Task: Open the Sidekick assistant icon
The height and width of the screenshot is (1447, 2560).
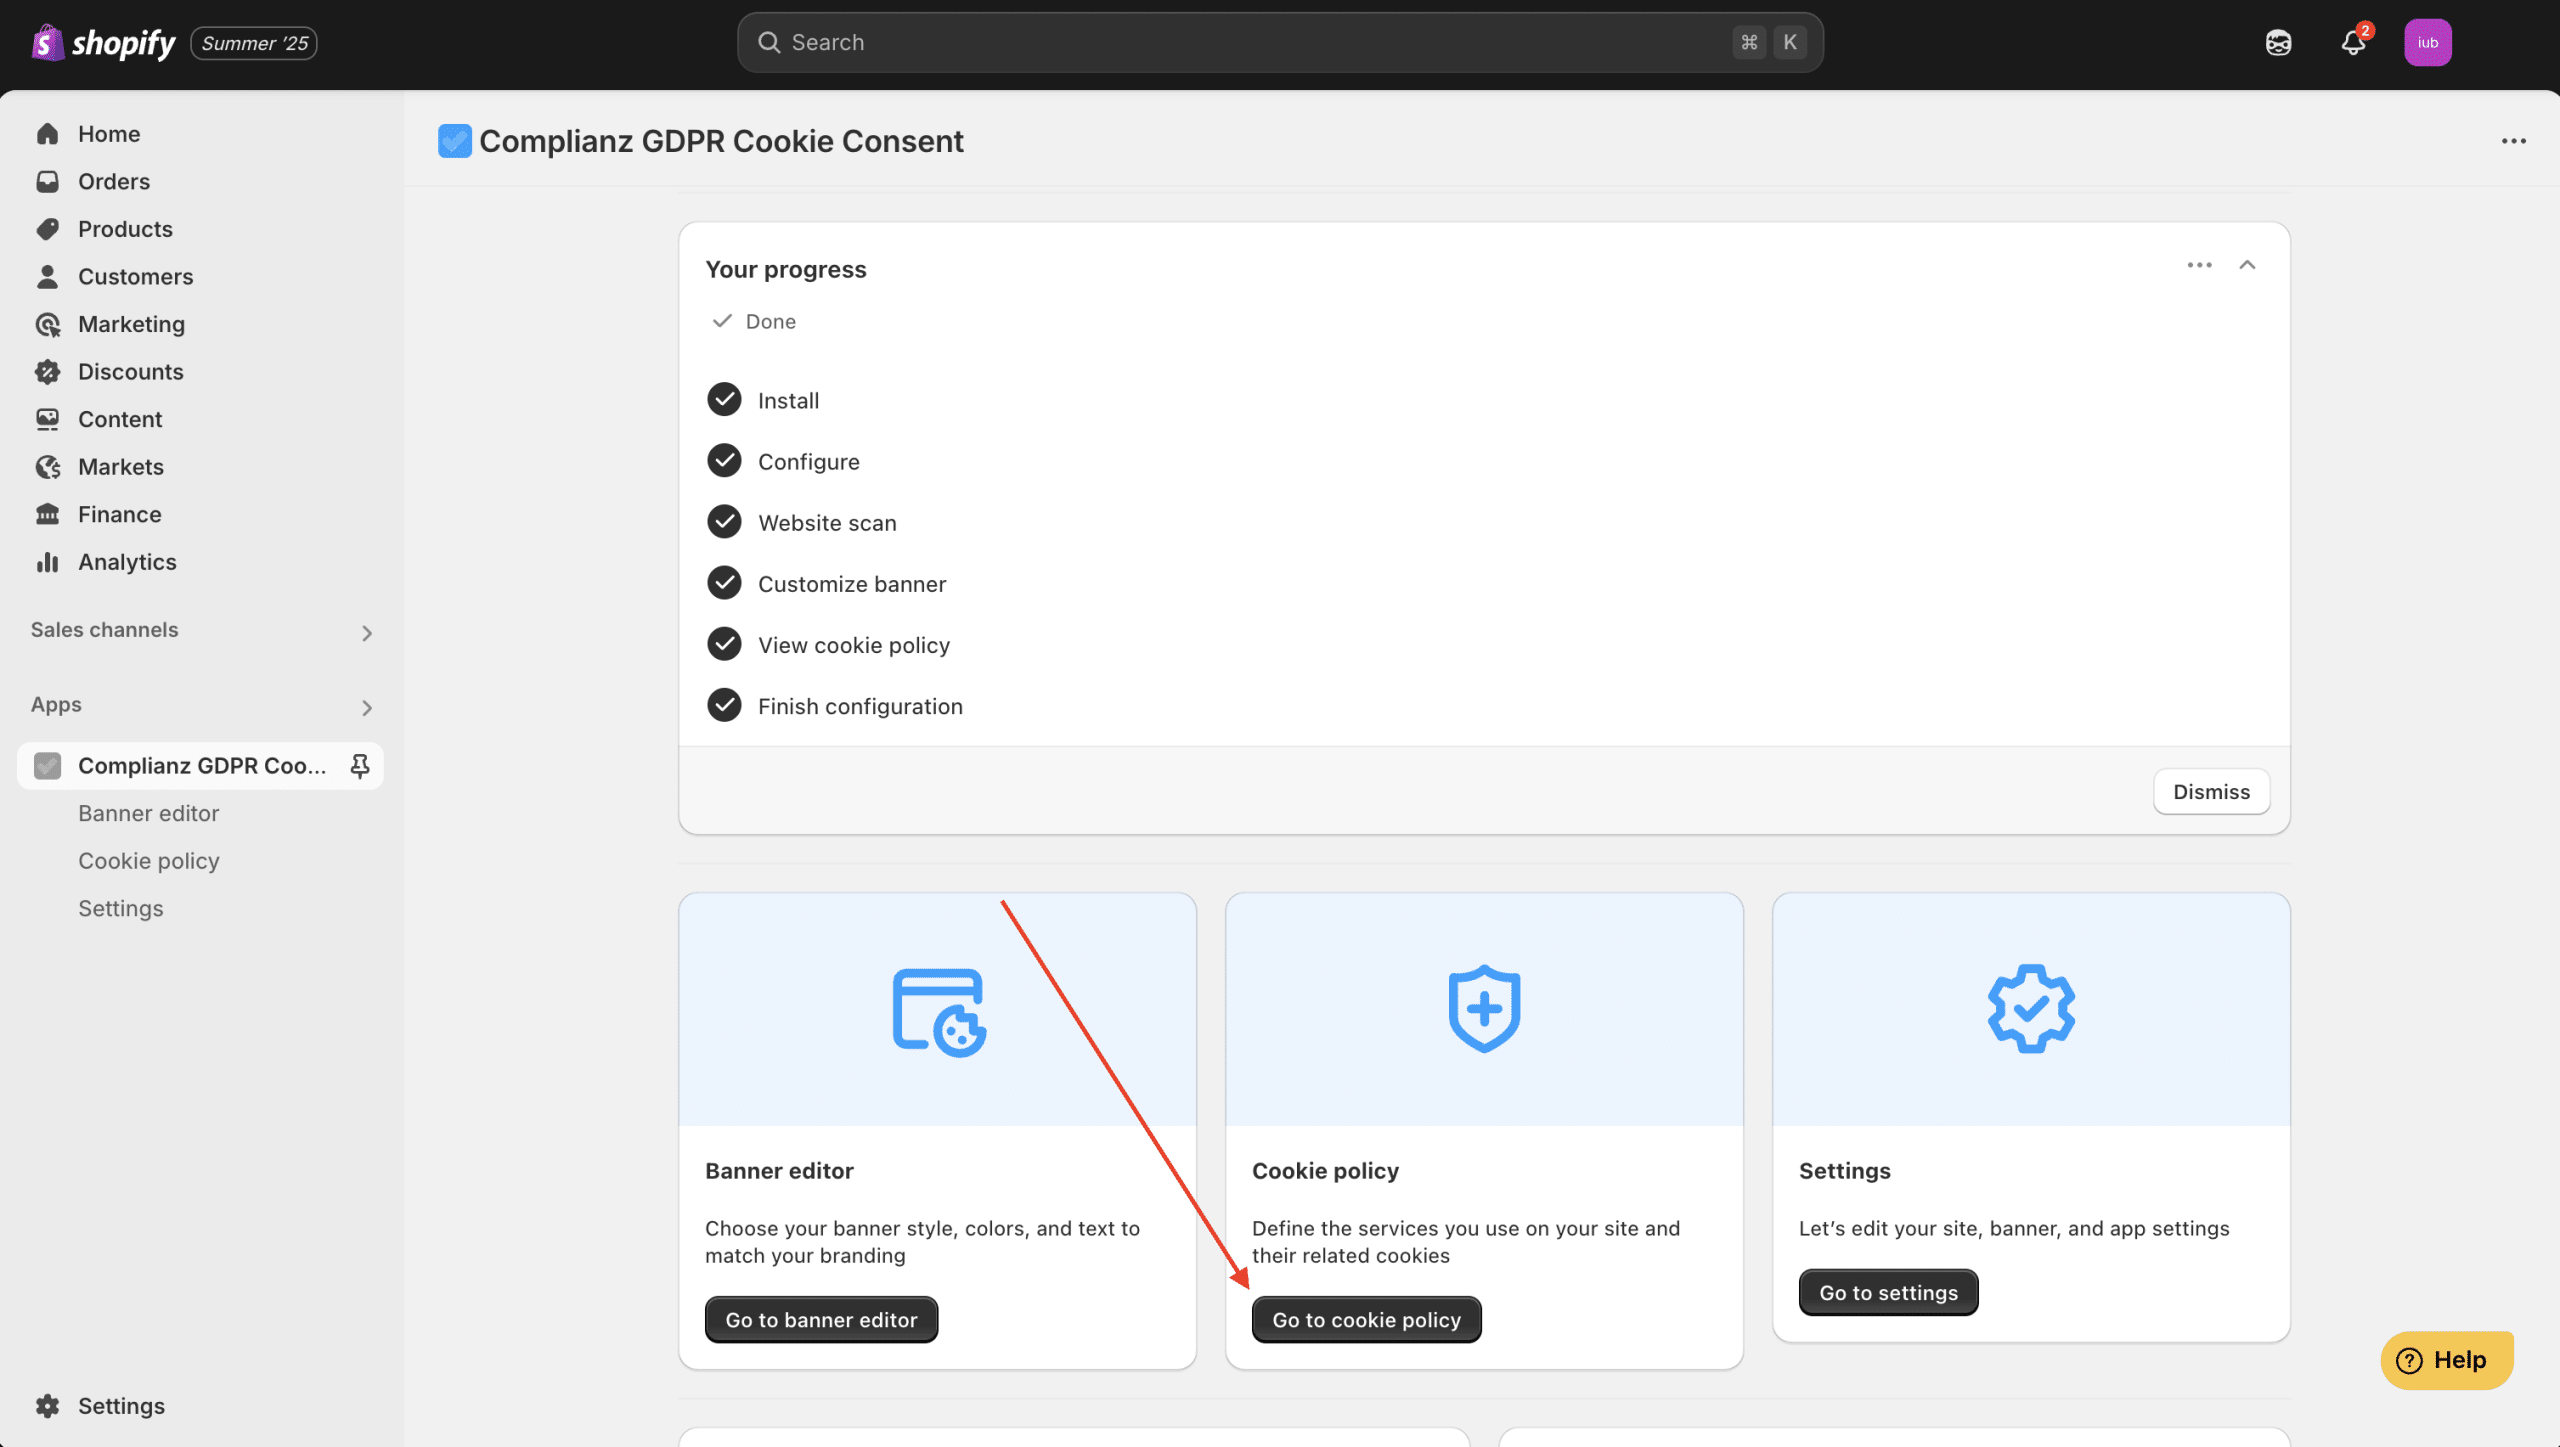Action: pyautogui.click(x=2278, y=43)
